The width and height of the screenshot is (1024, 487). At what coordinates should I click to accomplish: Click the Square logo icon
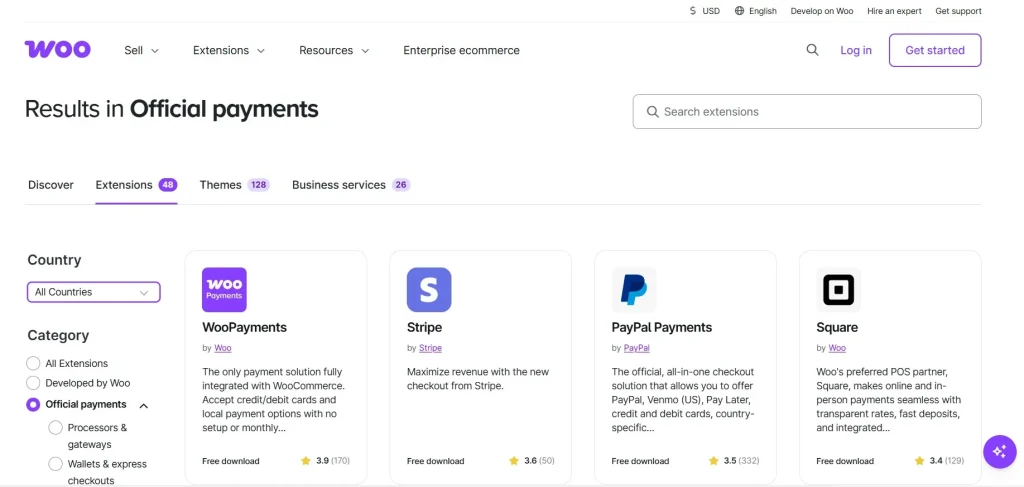(839, 289)
